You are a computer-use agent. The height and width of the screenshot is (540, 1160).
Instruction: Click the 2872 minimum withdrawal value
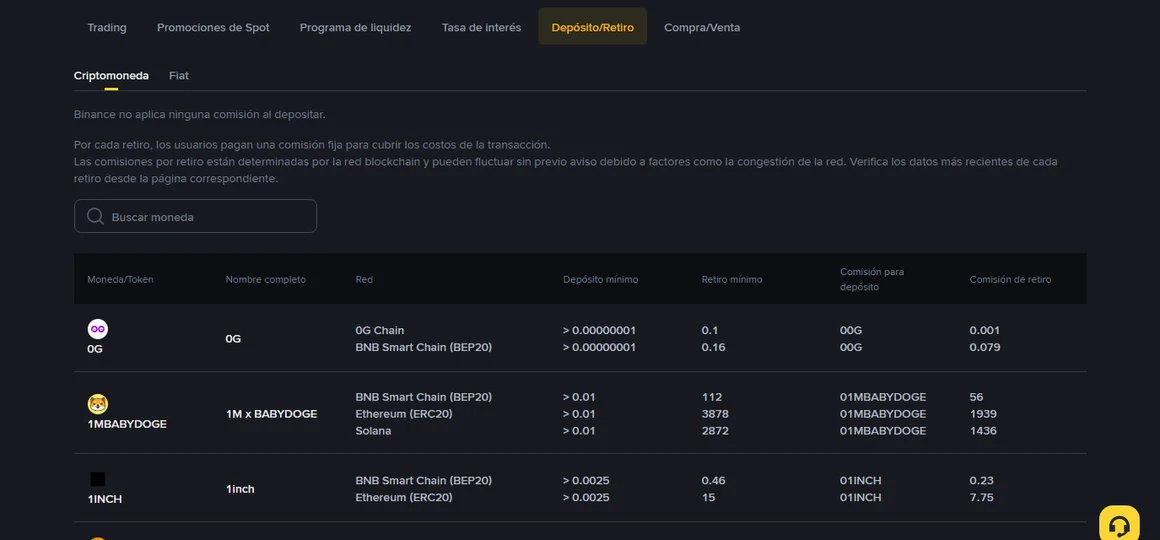coord(715,431)
